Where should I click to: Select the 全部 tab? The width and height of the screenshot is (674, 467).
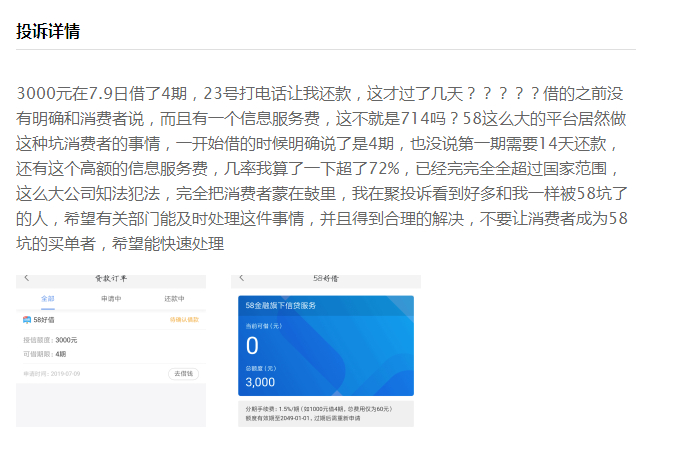(48, 298)
